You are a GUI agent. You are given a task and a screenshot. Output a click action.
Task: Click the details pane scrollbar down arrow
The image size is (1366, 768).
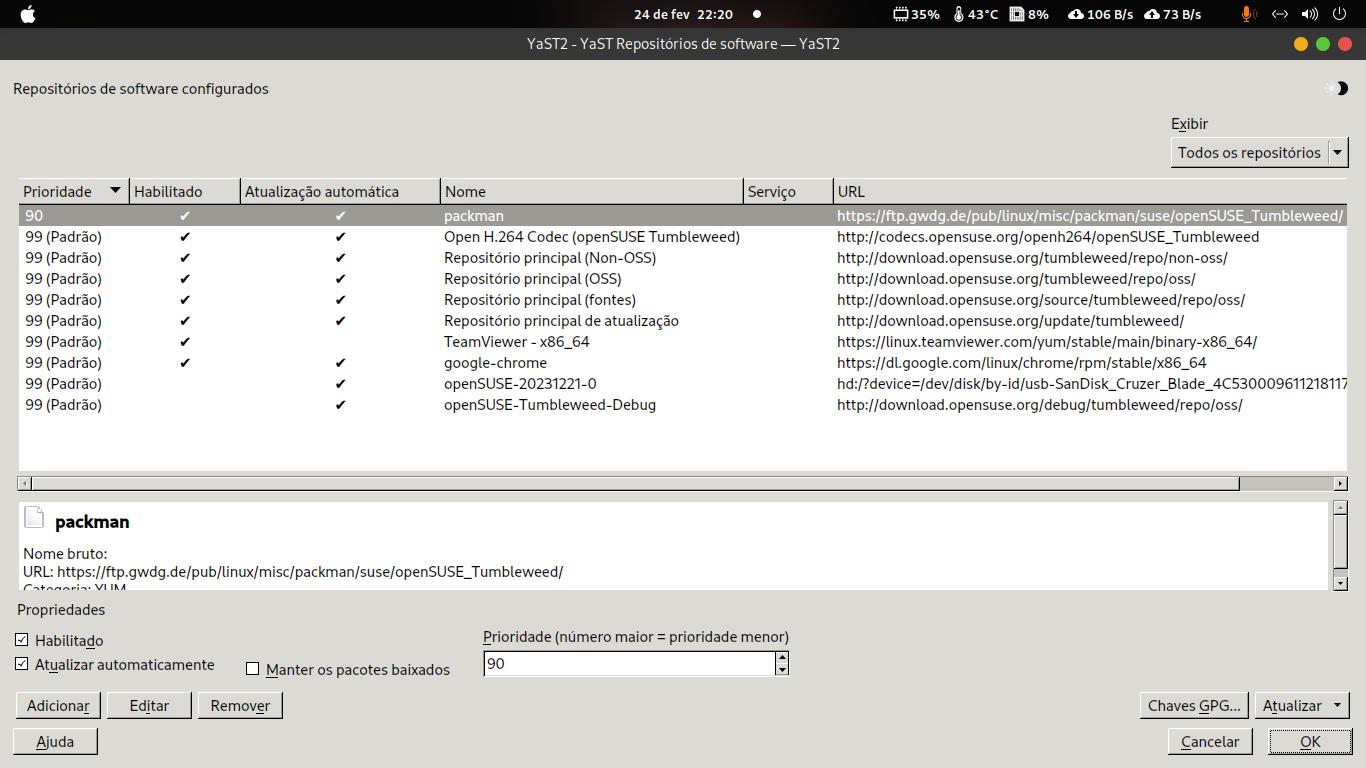point(1341,584)
